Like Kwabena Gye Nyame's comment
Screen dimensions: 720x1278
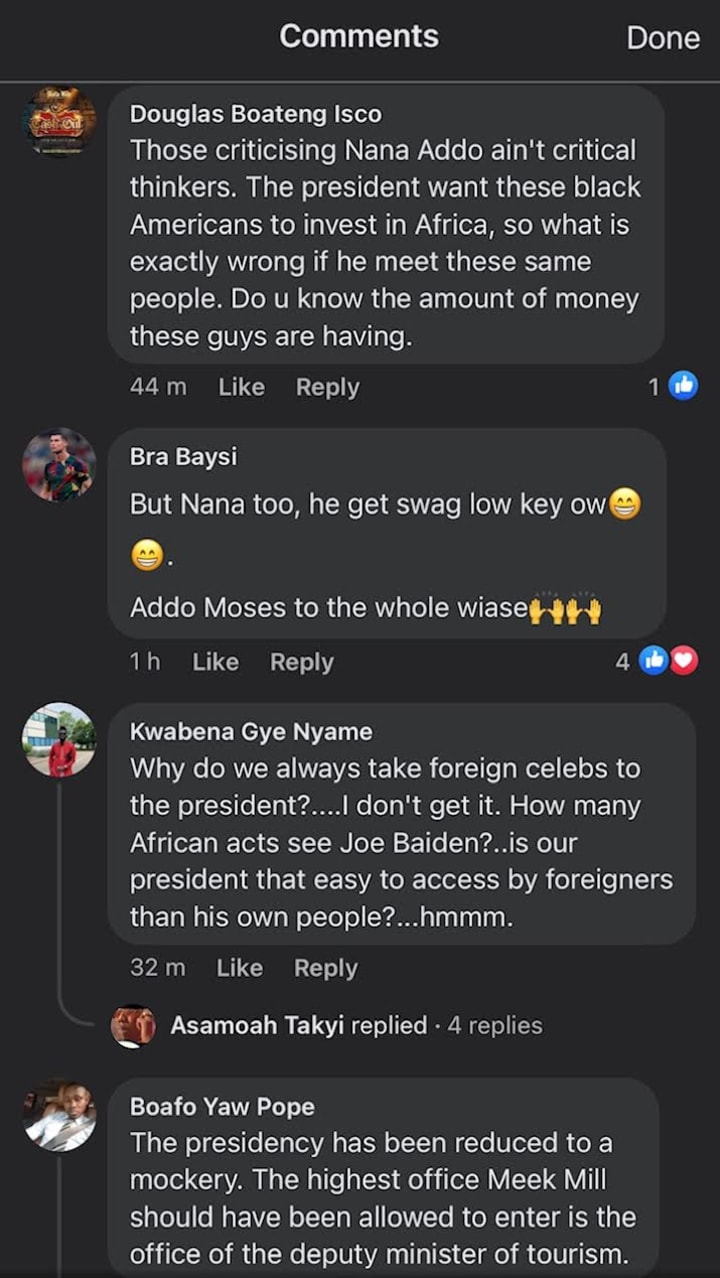coord(239,968)
